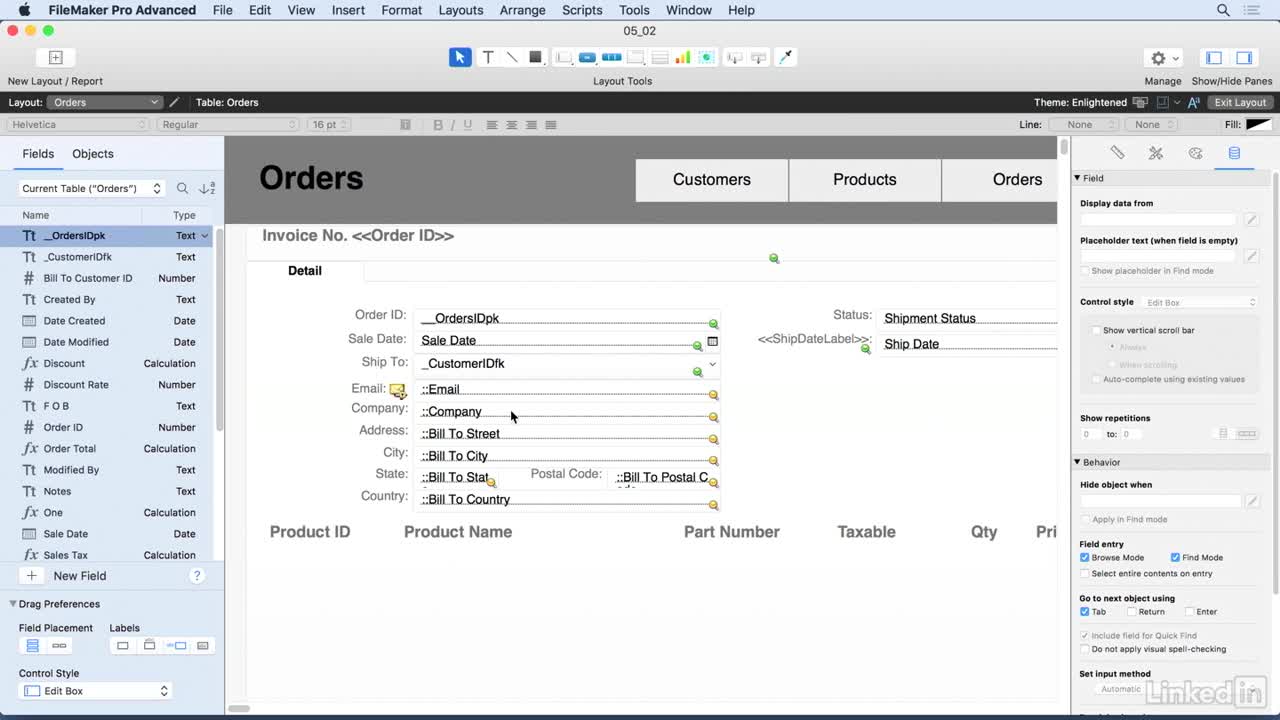The image size is (1280, 720).
Task: Open the Helvetica font dropdown
Action: [x=78, y=125]
